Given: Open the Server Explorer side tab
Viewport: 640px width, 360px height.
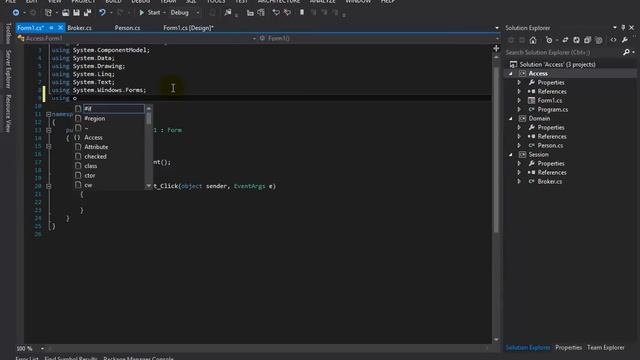Looking at the screenshot, I should click(x=8, y=69).
